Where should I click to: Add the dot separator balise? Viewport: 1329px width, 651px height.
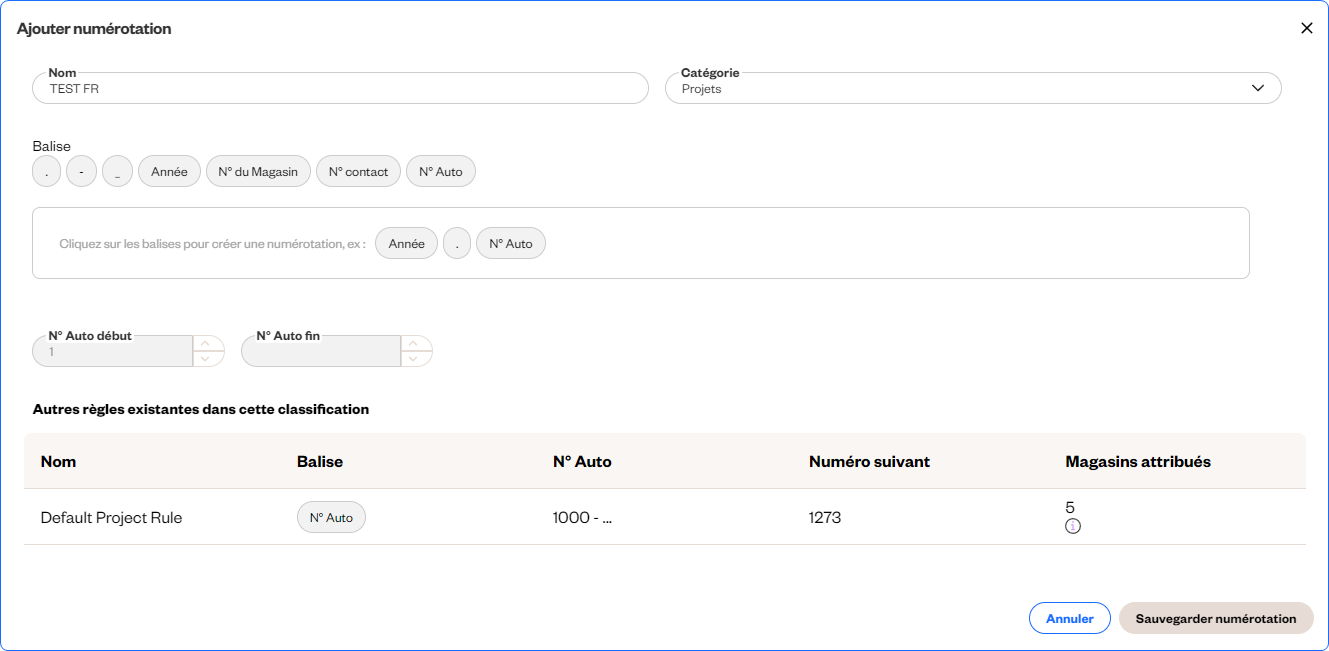(x=47, y=172)
